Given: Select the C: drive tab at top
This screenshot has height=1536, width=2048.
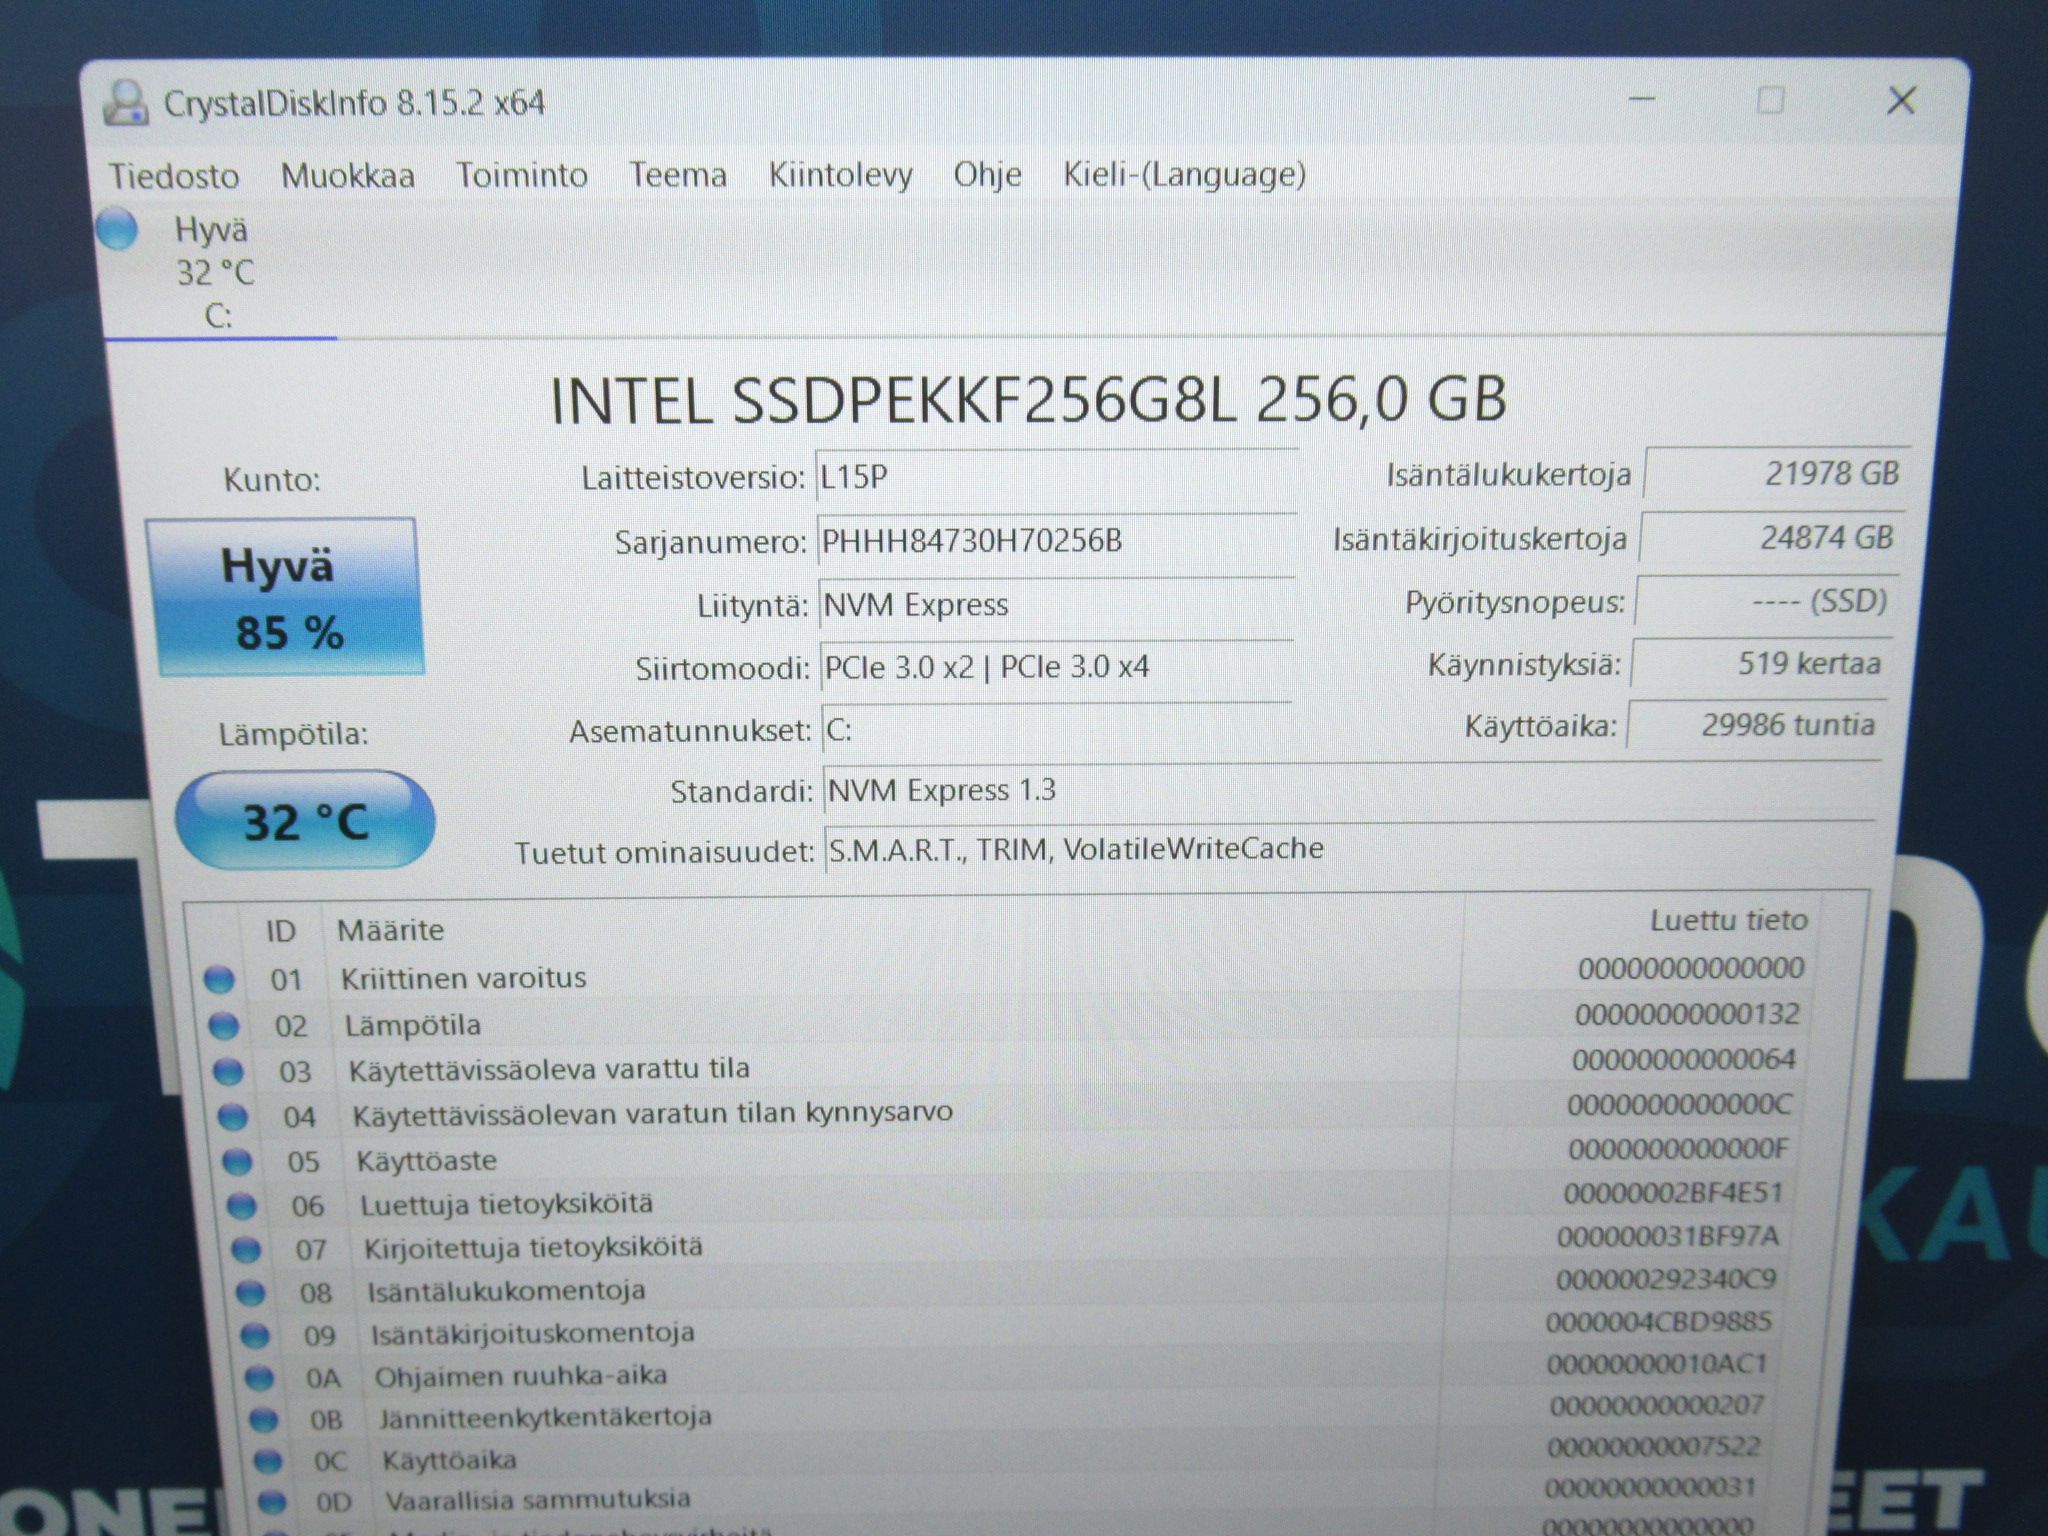Looking at the screenshot, I should pos(218,273).
